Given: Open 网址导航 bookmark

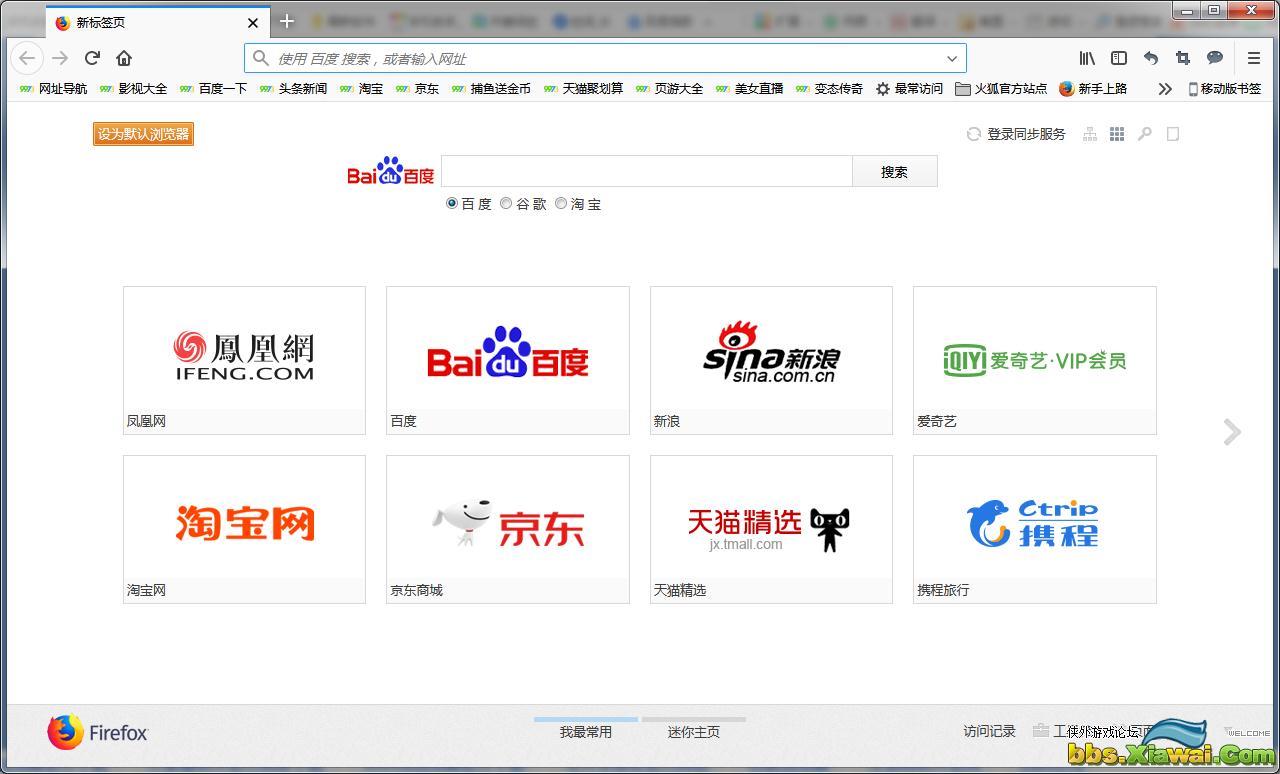Looking at the screenshot, I should tap(54, 89).
